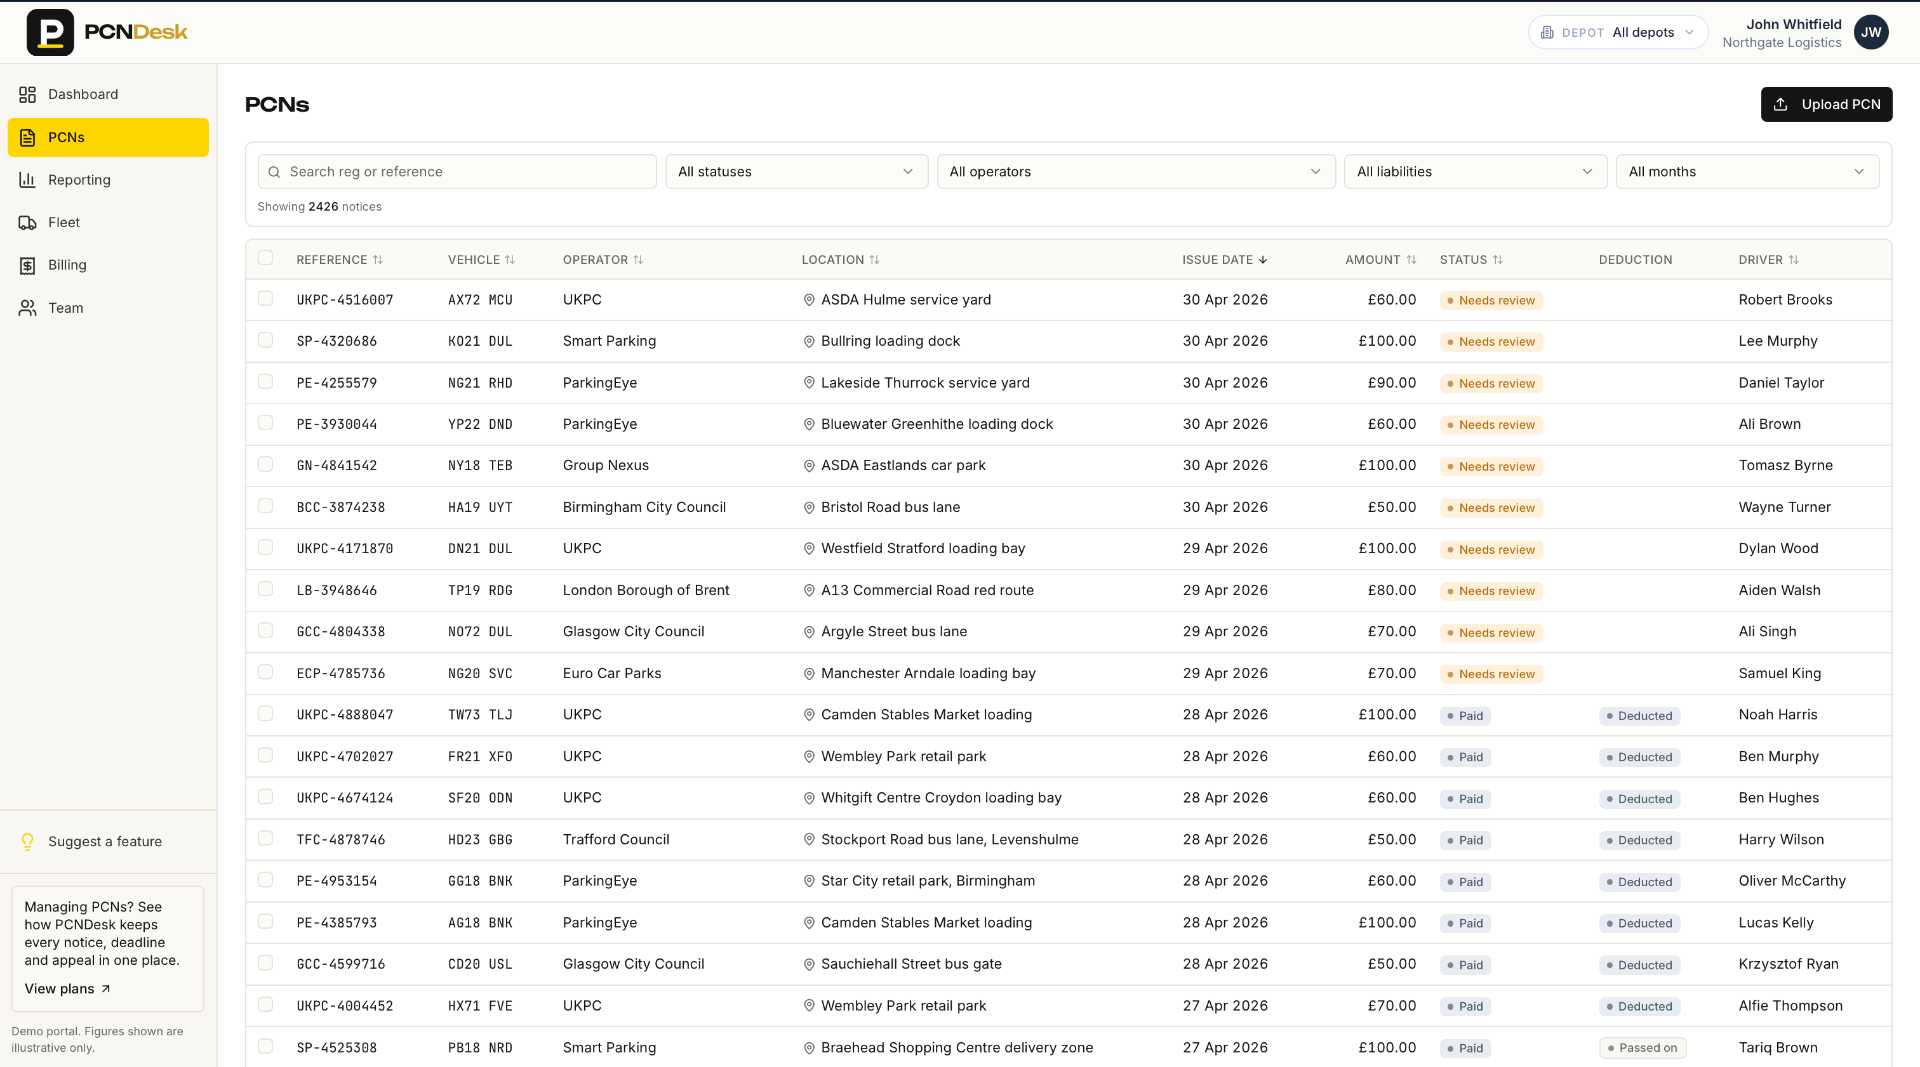Sort by Vehicle using its sort arrows

point(510,260)
